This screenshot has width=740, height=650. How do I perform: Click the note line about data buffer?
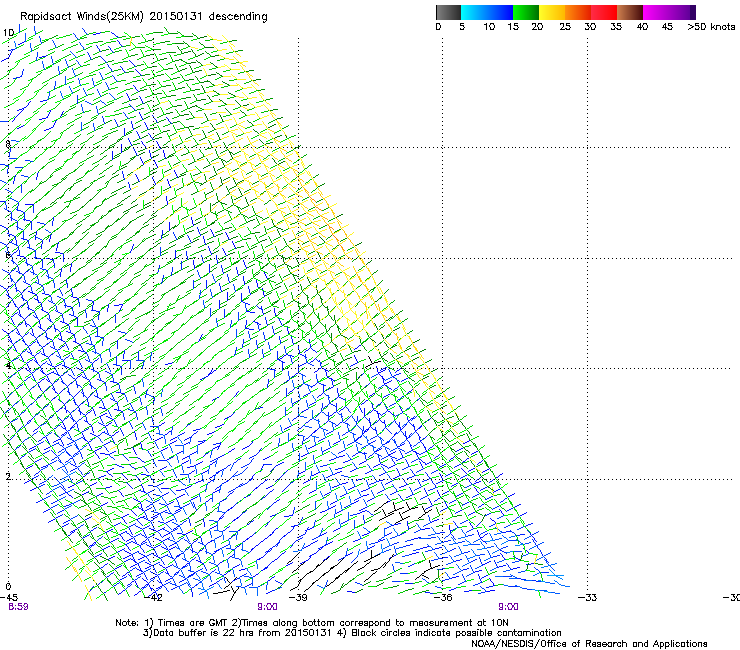pos(352,633)
